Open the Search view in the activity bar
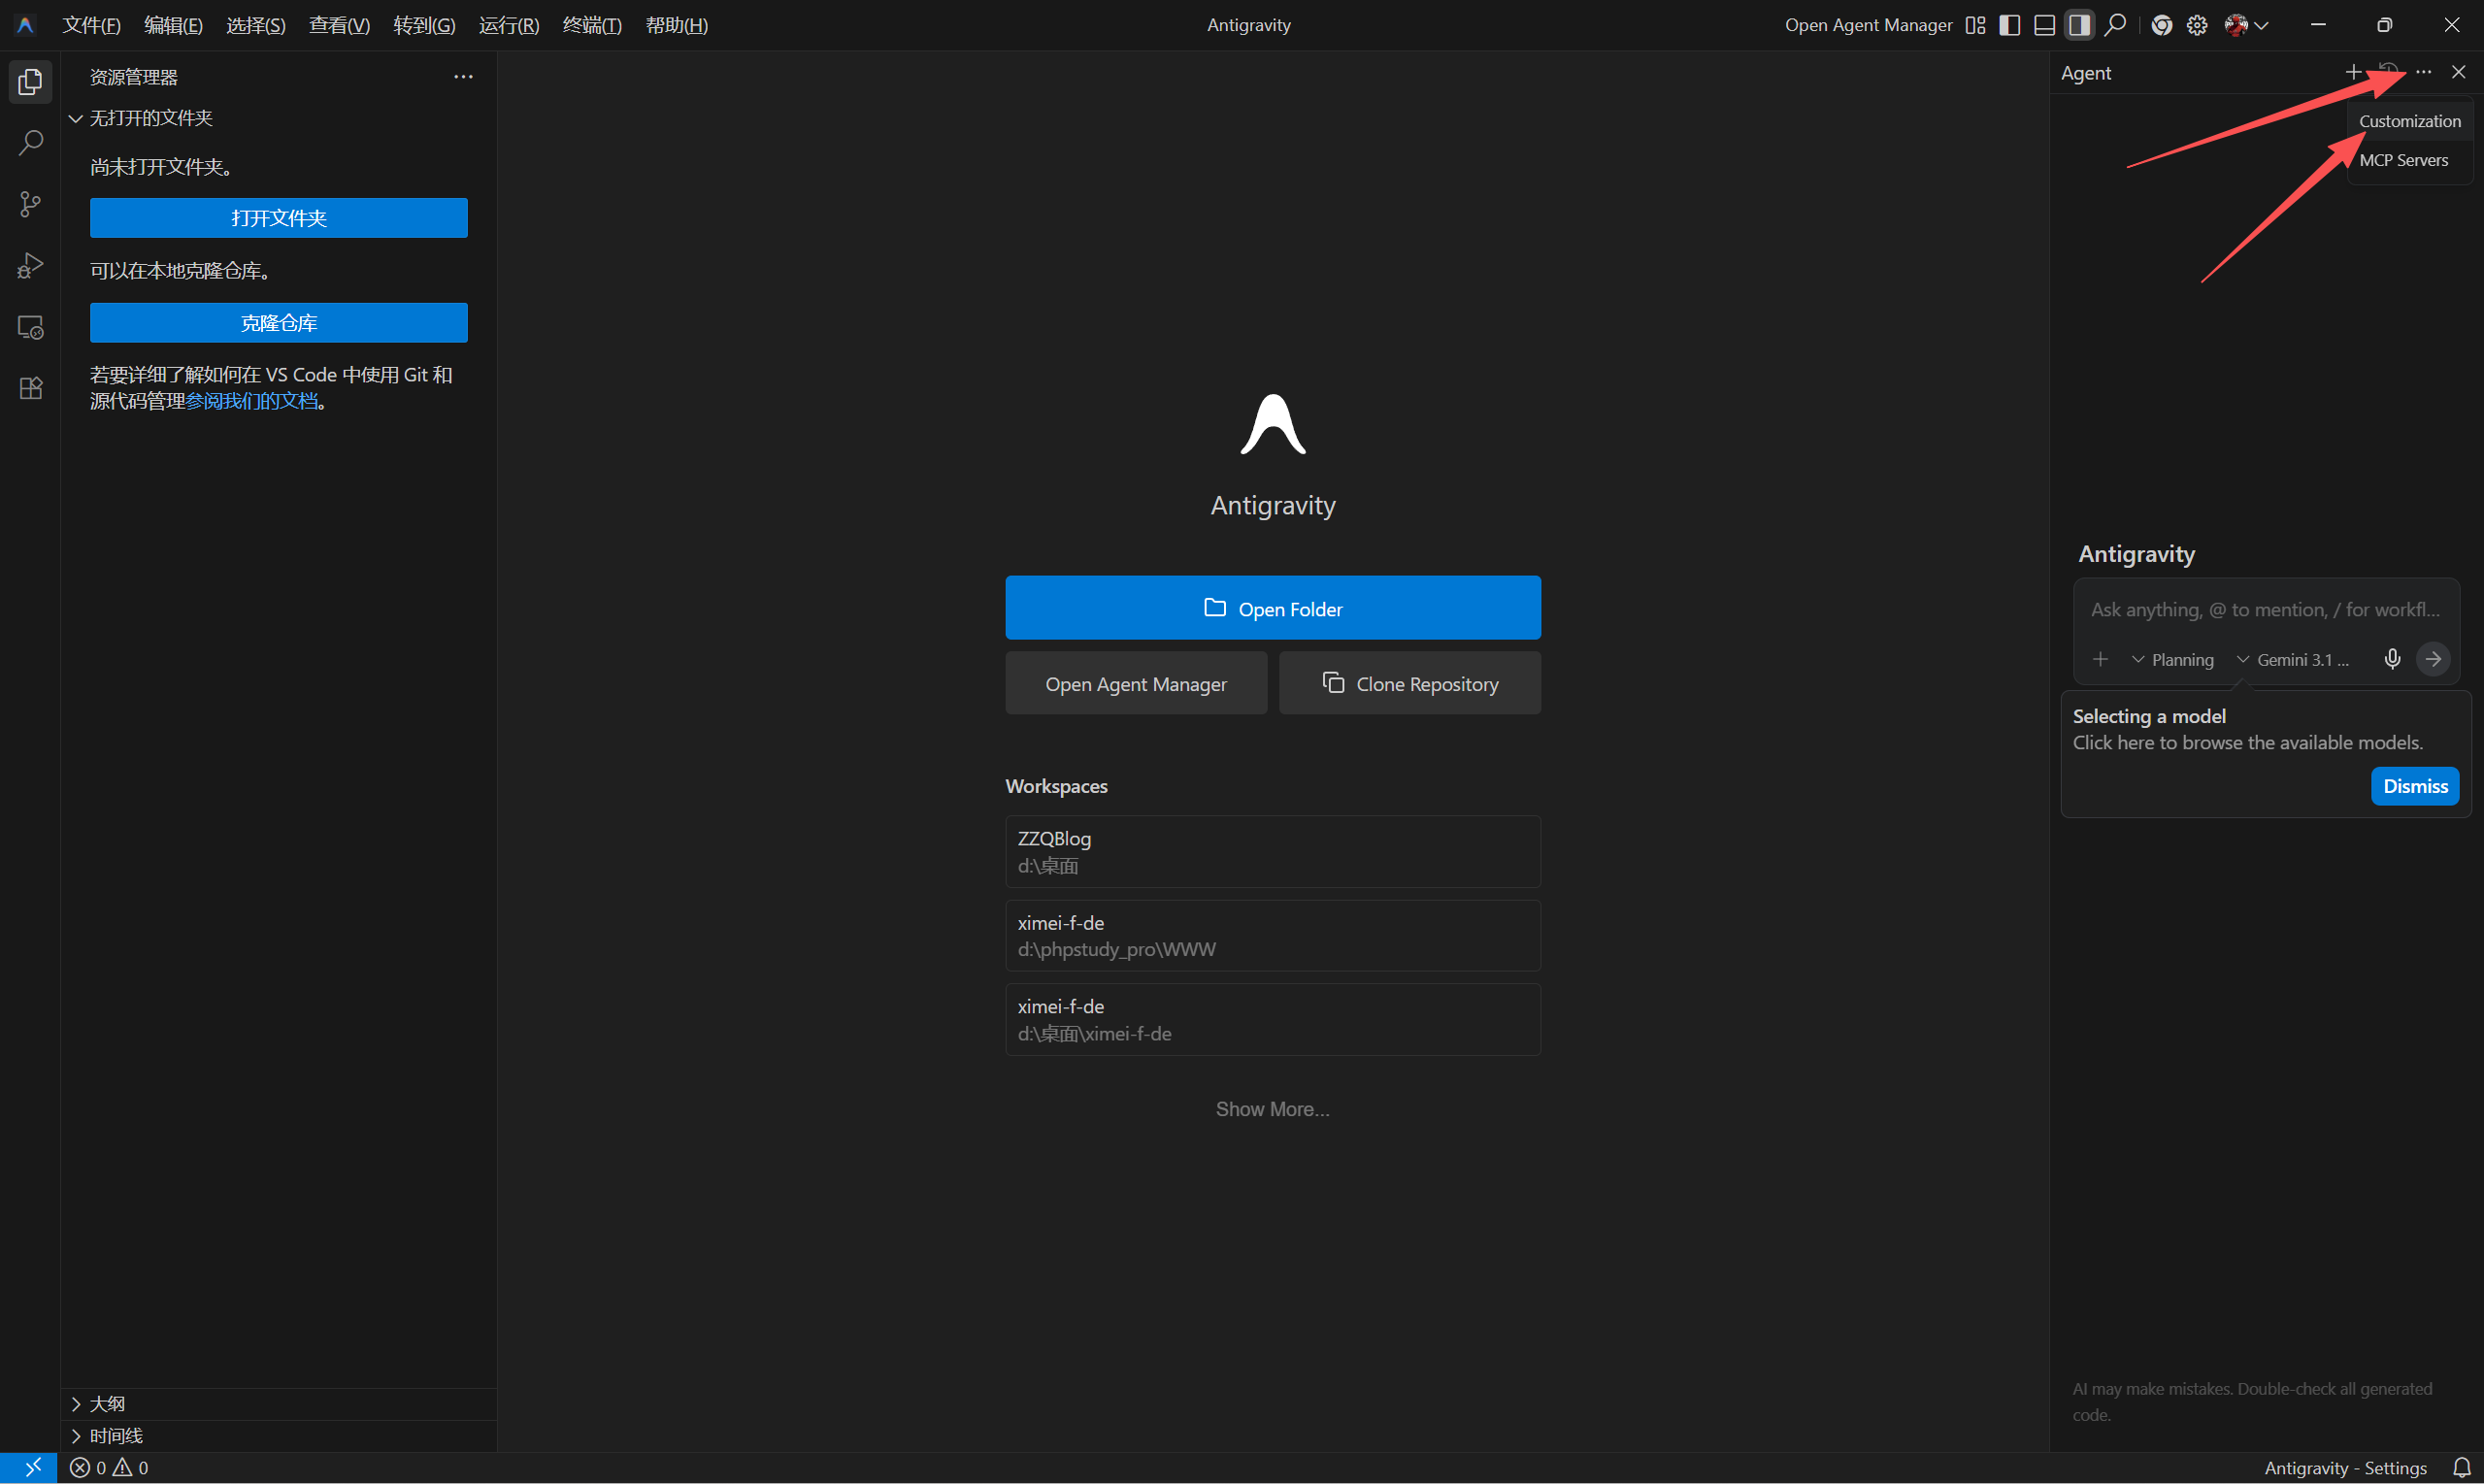 click(x=30, y=143)
